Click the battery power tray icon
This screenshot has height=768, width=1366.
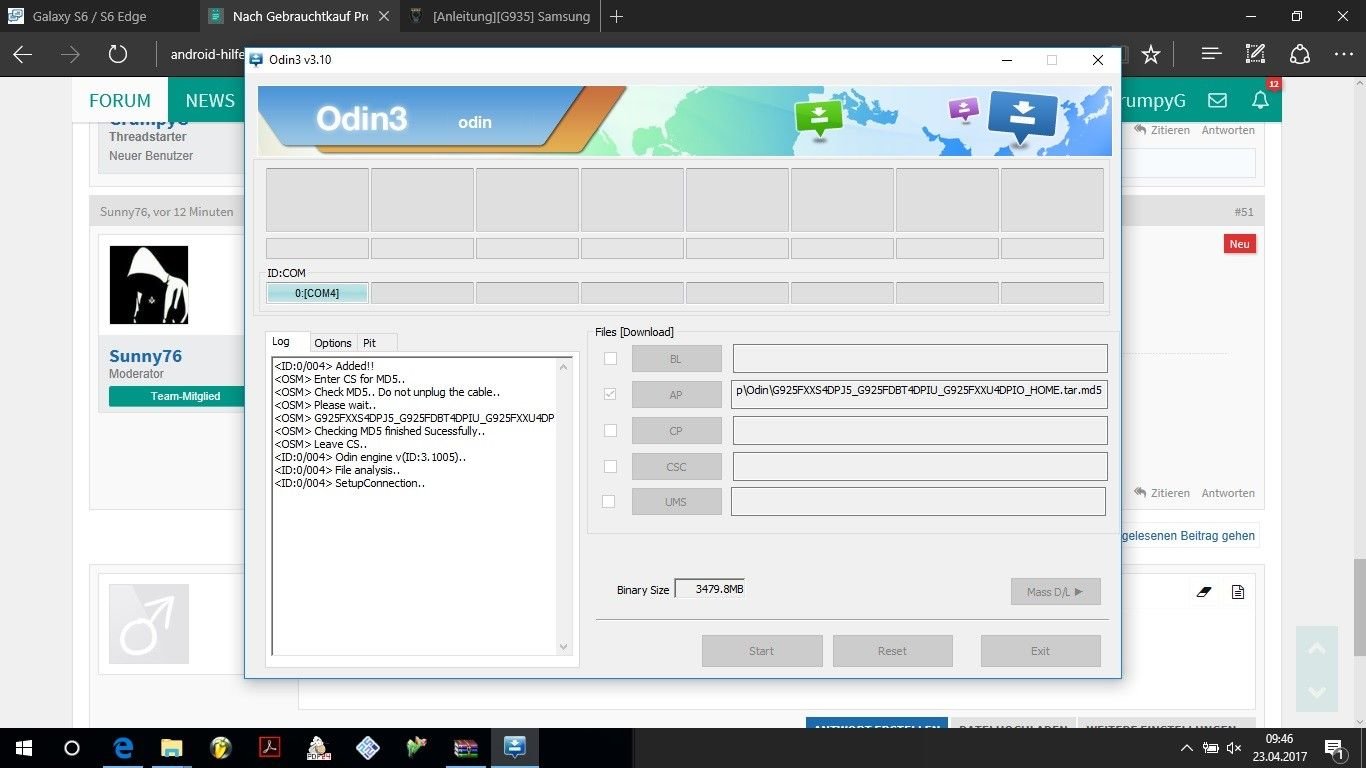[1210, 748]
